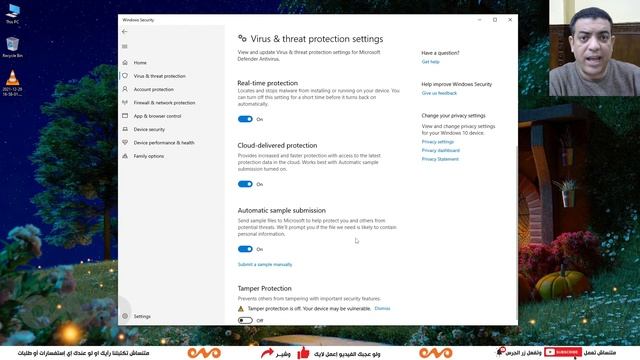The image size is (640, 360).
Task: Click the App & browser control icon
Action: point(125,116)
